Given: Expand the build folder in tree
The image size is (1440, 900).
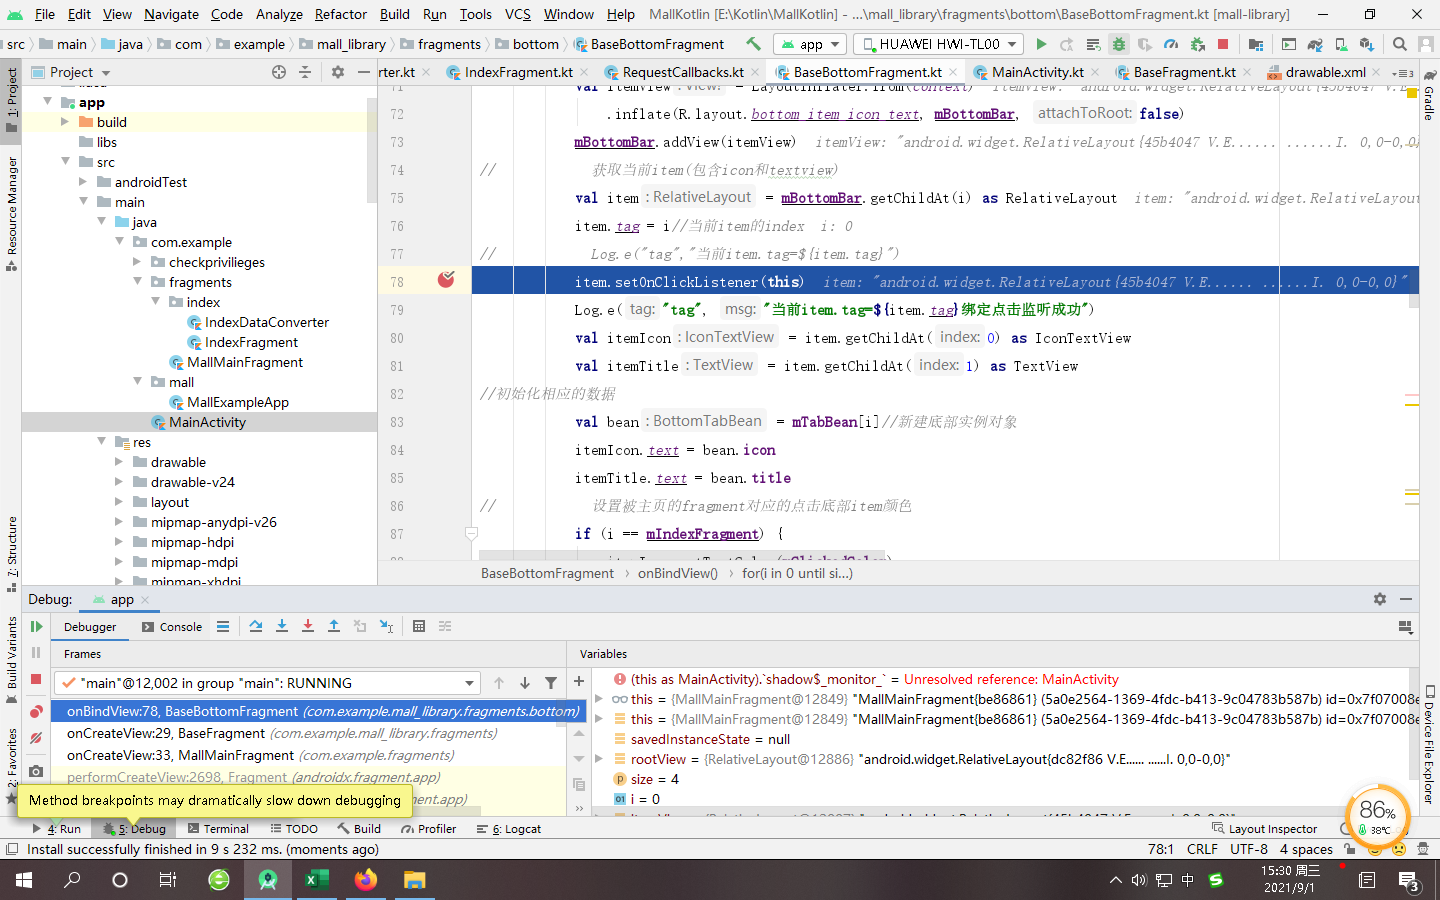Looking at the screenshot, I should pyautogui.click(x=65, y=122).
